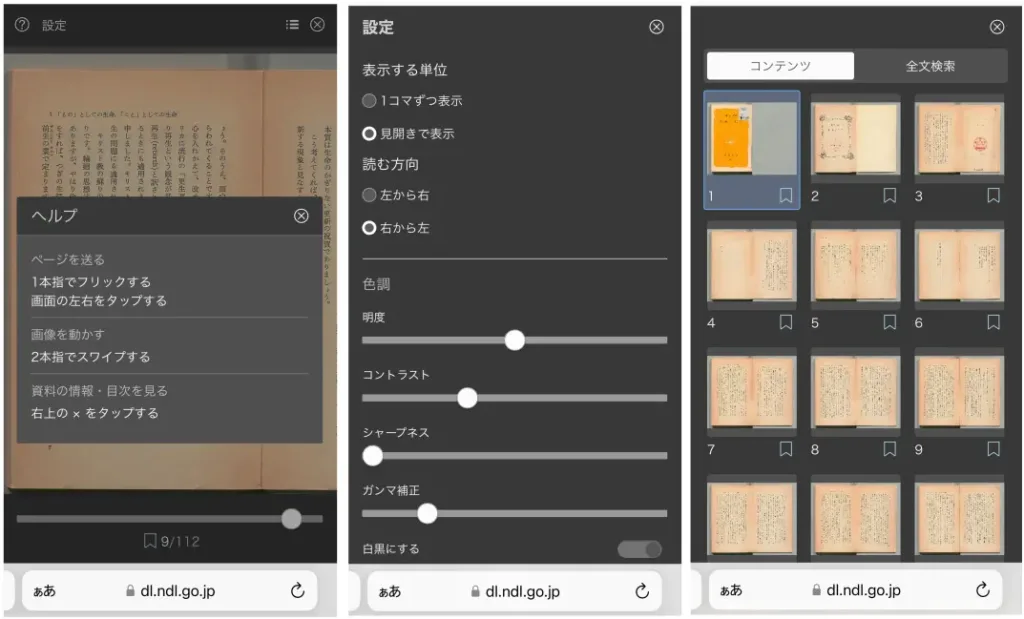This screenshot has width=1024, height=619.
Task: Toggle the 白黒にする switch
Action: pyautogui.click(x=640, y=549)
